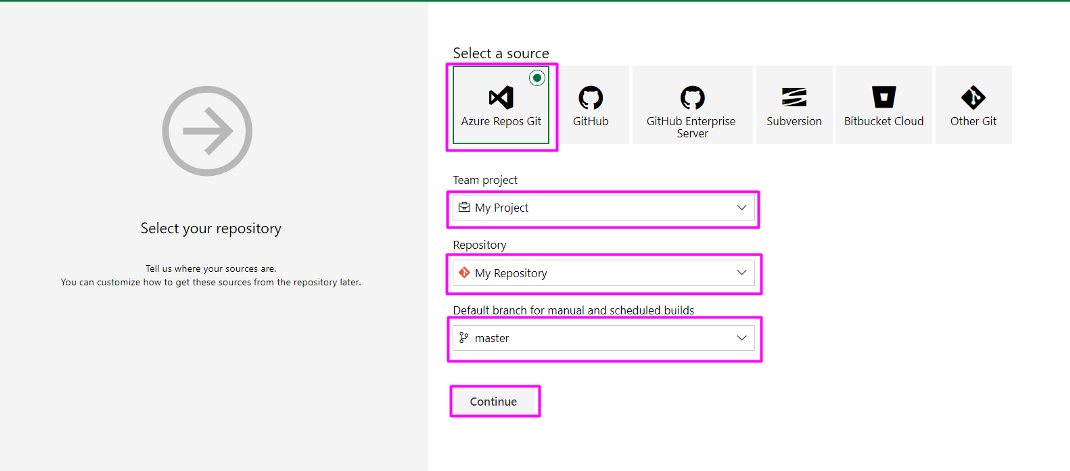
Task: Click the 'Repository' field label
Action: [480, 245]
